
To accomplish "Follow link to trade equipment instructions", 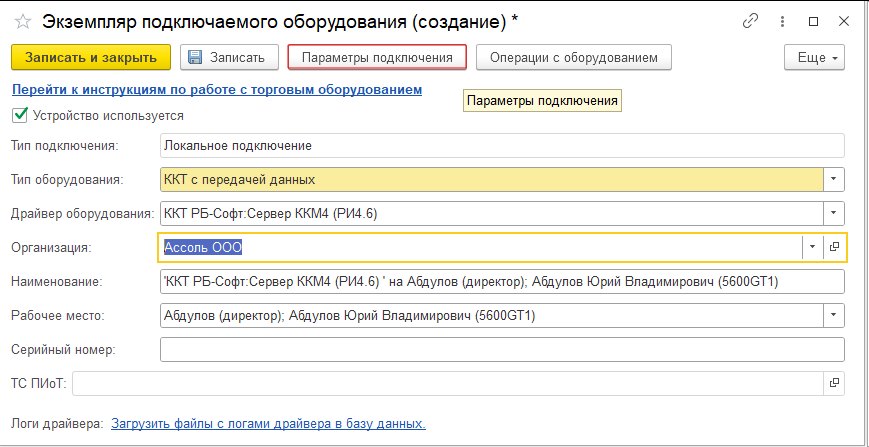I will click(x=217, y=89).
